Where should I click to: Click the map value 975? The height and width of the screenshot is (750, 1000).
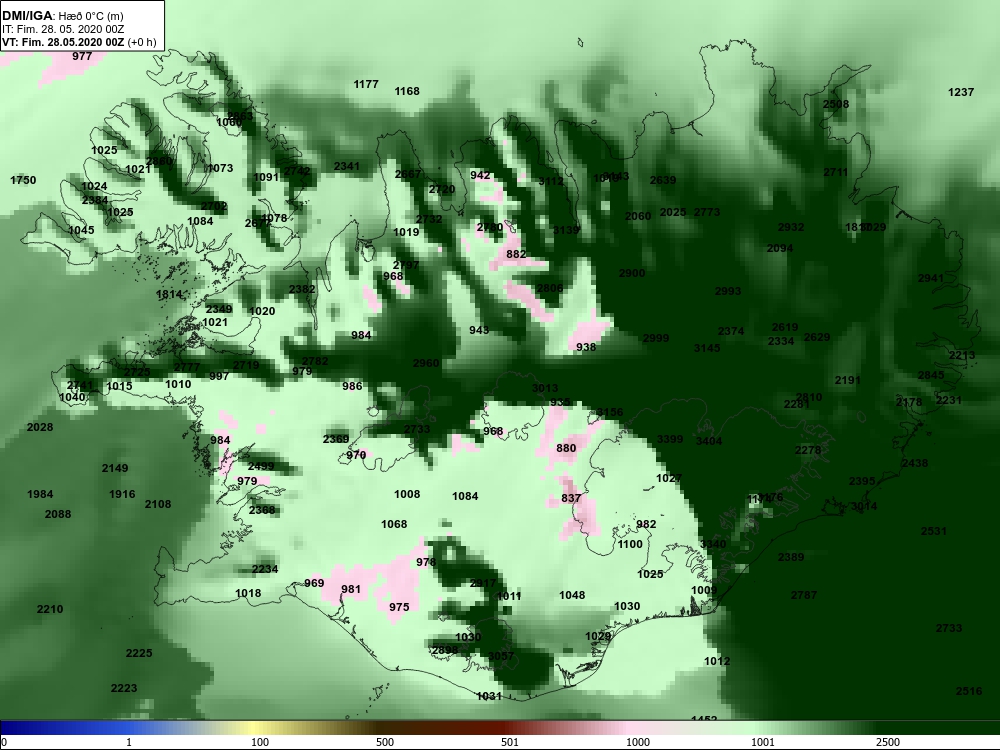pos(399,607)
